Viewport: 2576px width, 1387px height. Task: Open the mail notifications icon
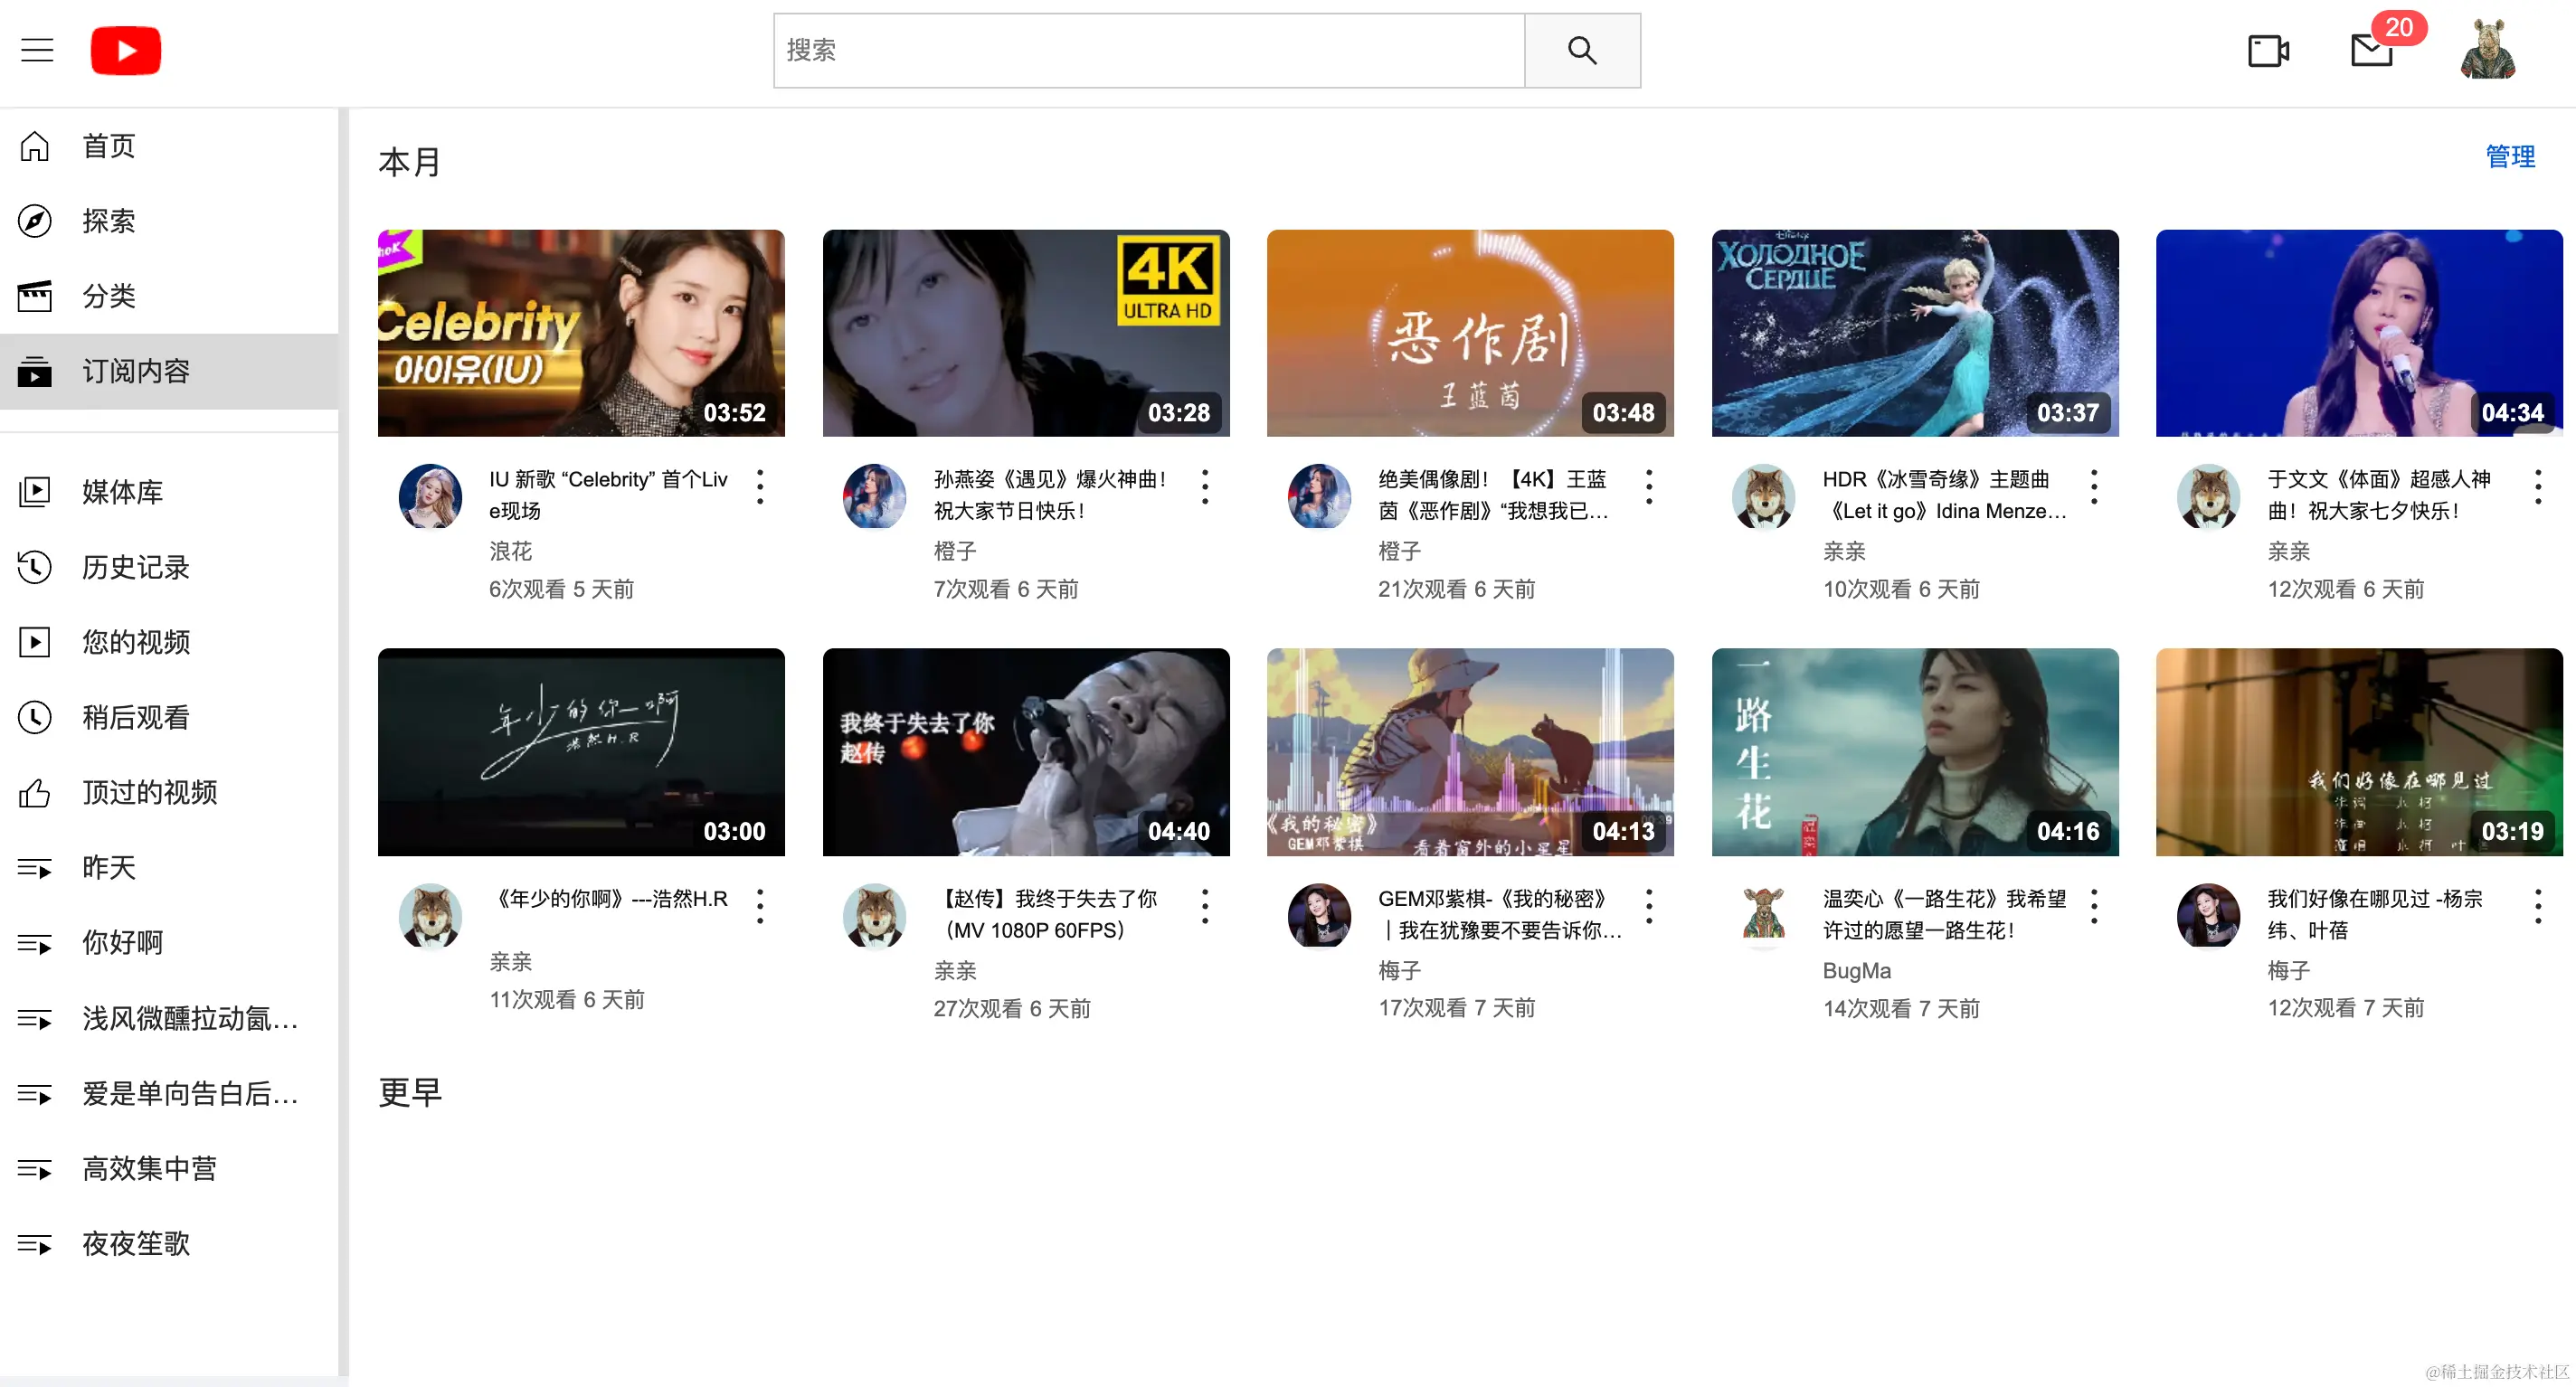pyautogui.click(x=2372, y=50)
